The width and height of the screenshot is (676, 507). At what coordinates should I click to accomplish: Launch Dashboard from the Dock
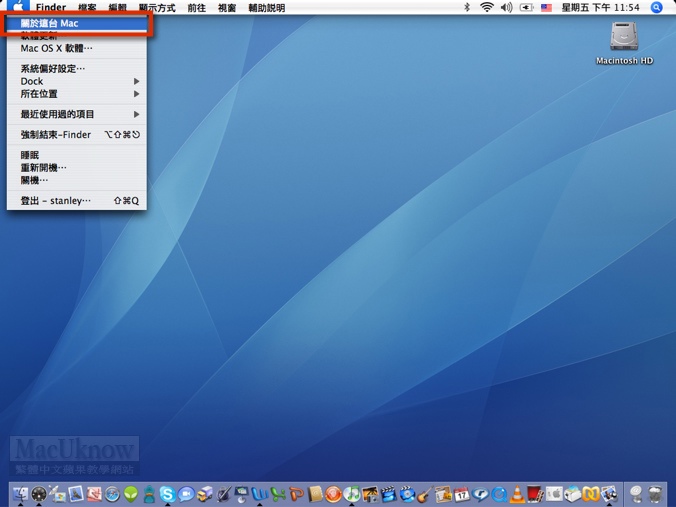point(39,494)
